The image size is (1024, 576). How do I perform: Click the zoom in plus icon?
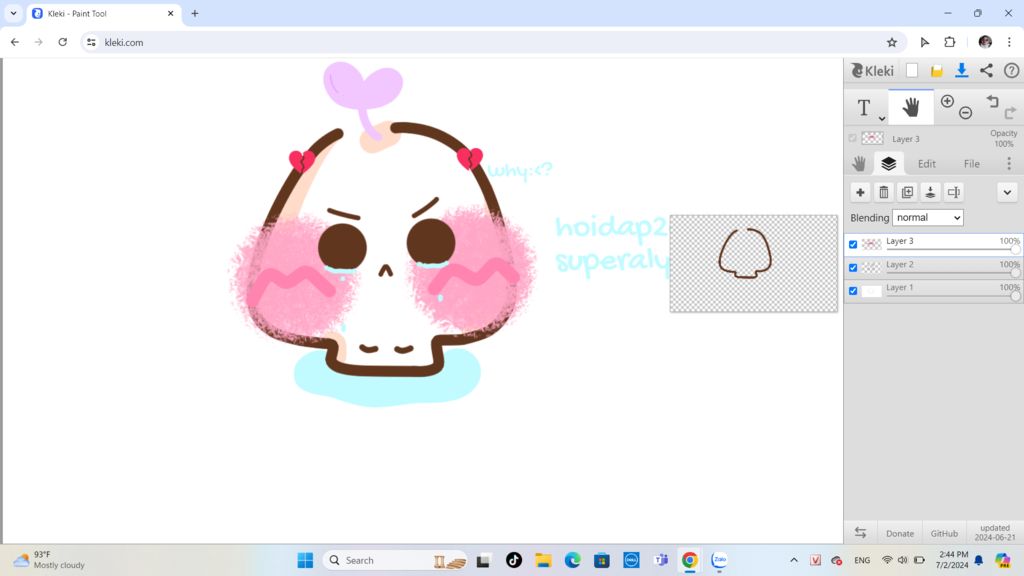coord(947,101)
